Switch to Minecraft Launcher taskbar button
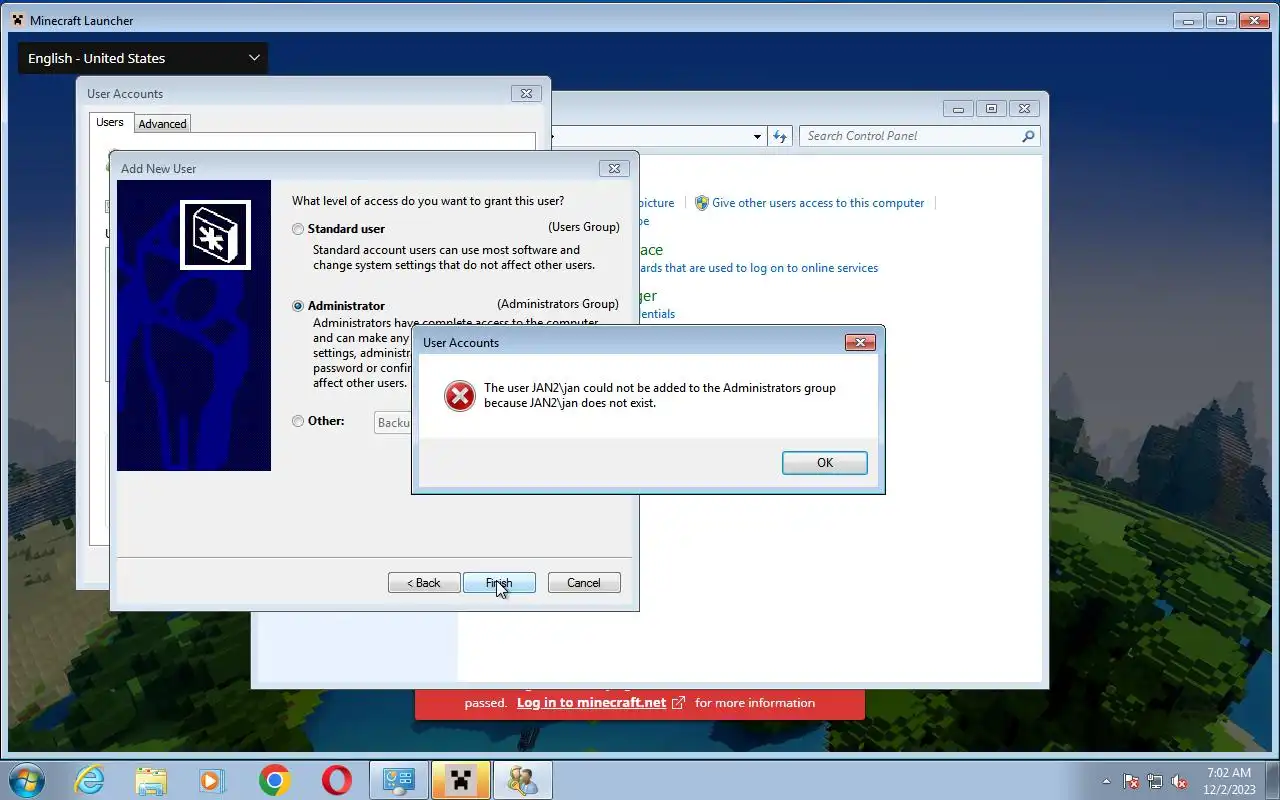 pyautogui.click(x=461, y=780)
